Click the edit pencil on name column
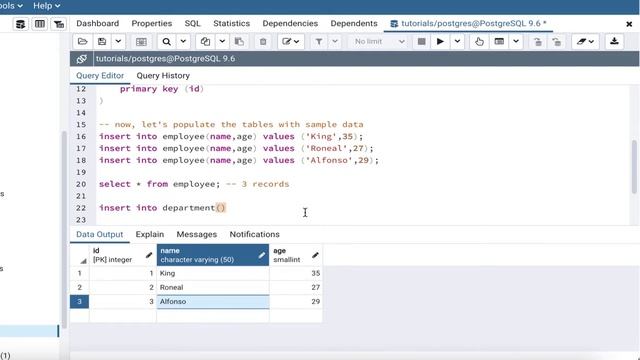Image resolution: width=640 pixels, height=360 pixels. coord(262,256)
